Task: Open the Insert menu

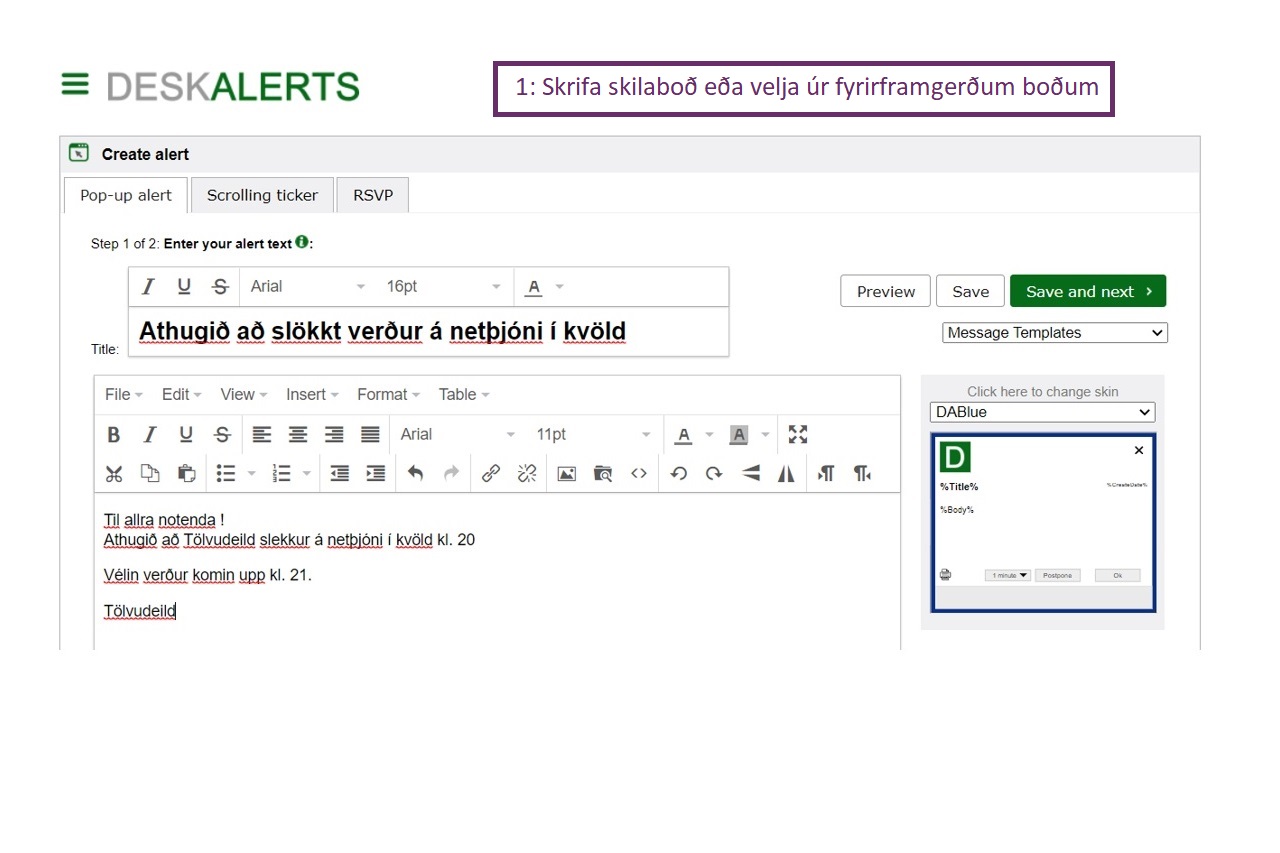Action: tap(312, 394)
